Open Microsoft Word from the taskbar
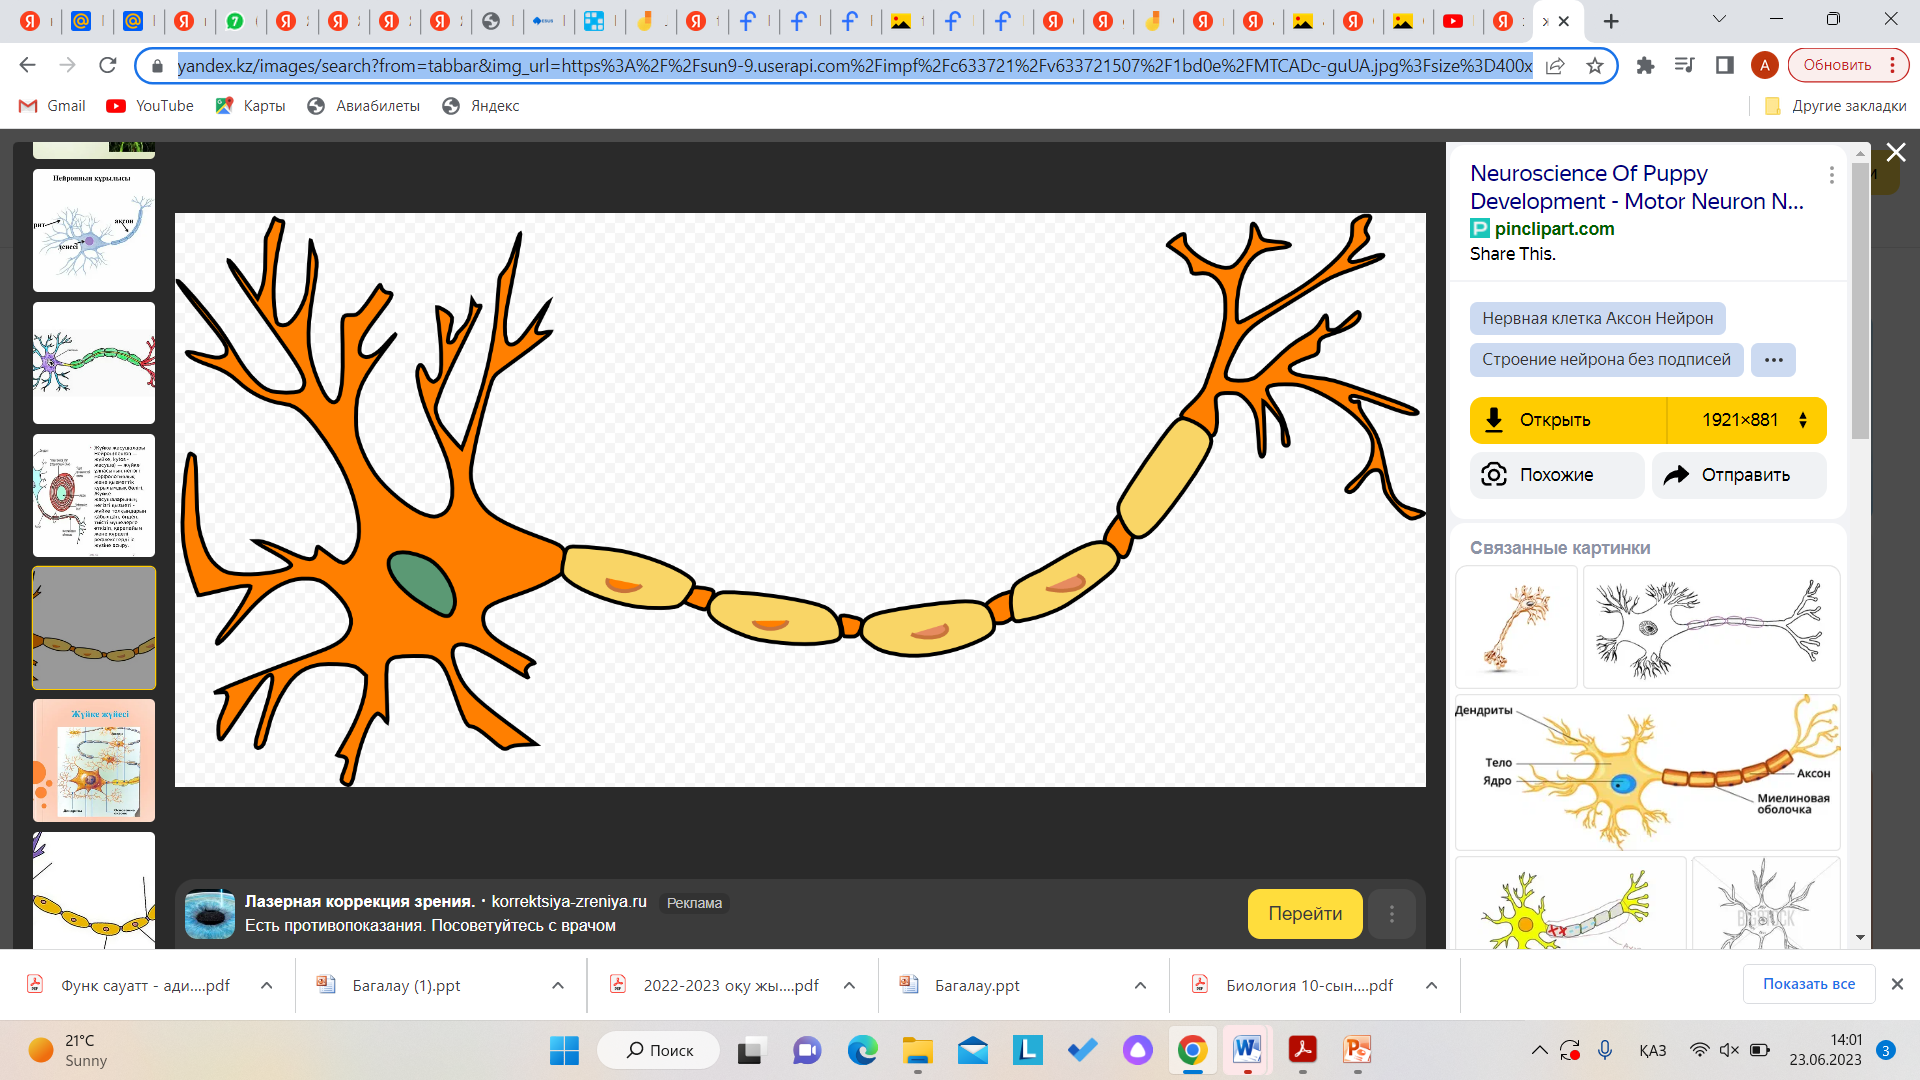Screen dimensions: 1920x1080 [1246, 1050]
